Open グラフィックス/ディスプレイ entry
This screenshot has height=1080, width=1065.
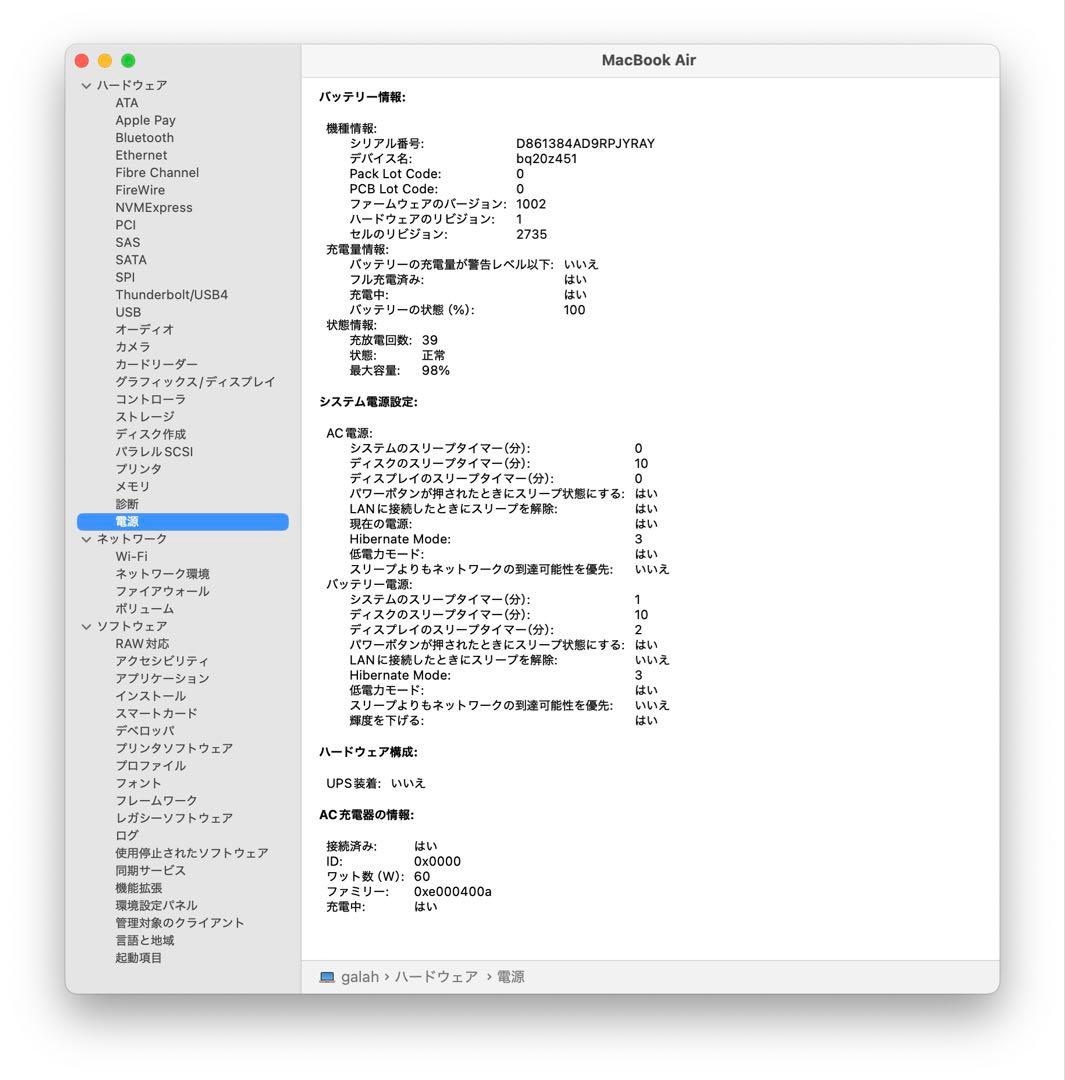click(195, 382)
